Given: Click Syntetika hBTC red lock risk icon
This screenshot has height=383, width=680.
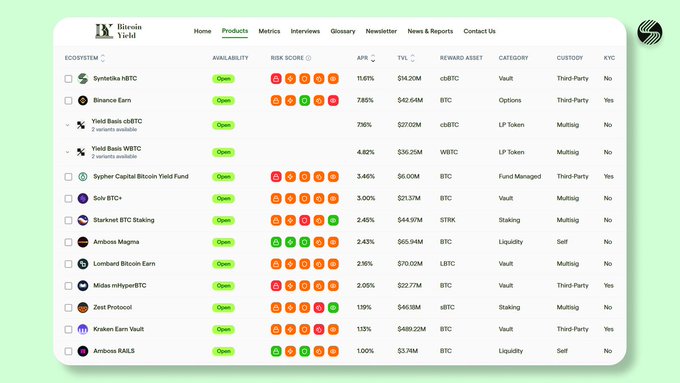Looking at the screenshot, I should tap(276, 79).
